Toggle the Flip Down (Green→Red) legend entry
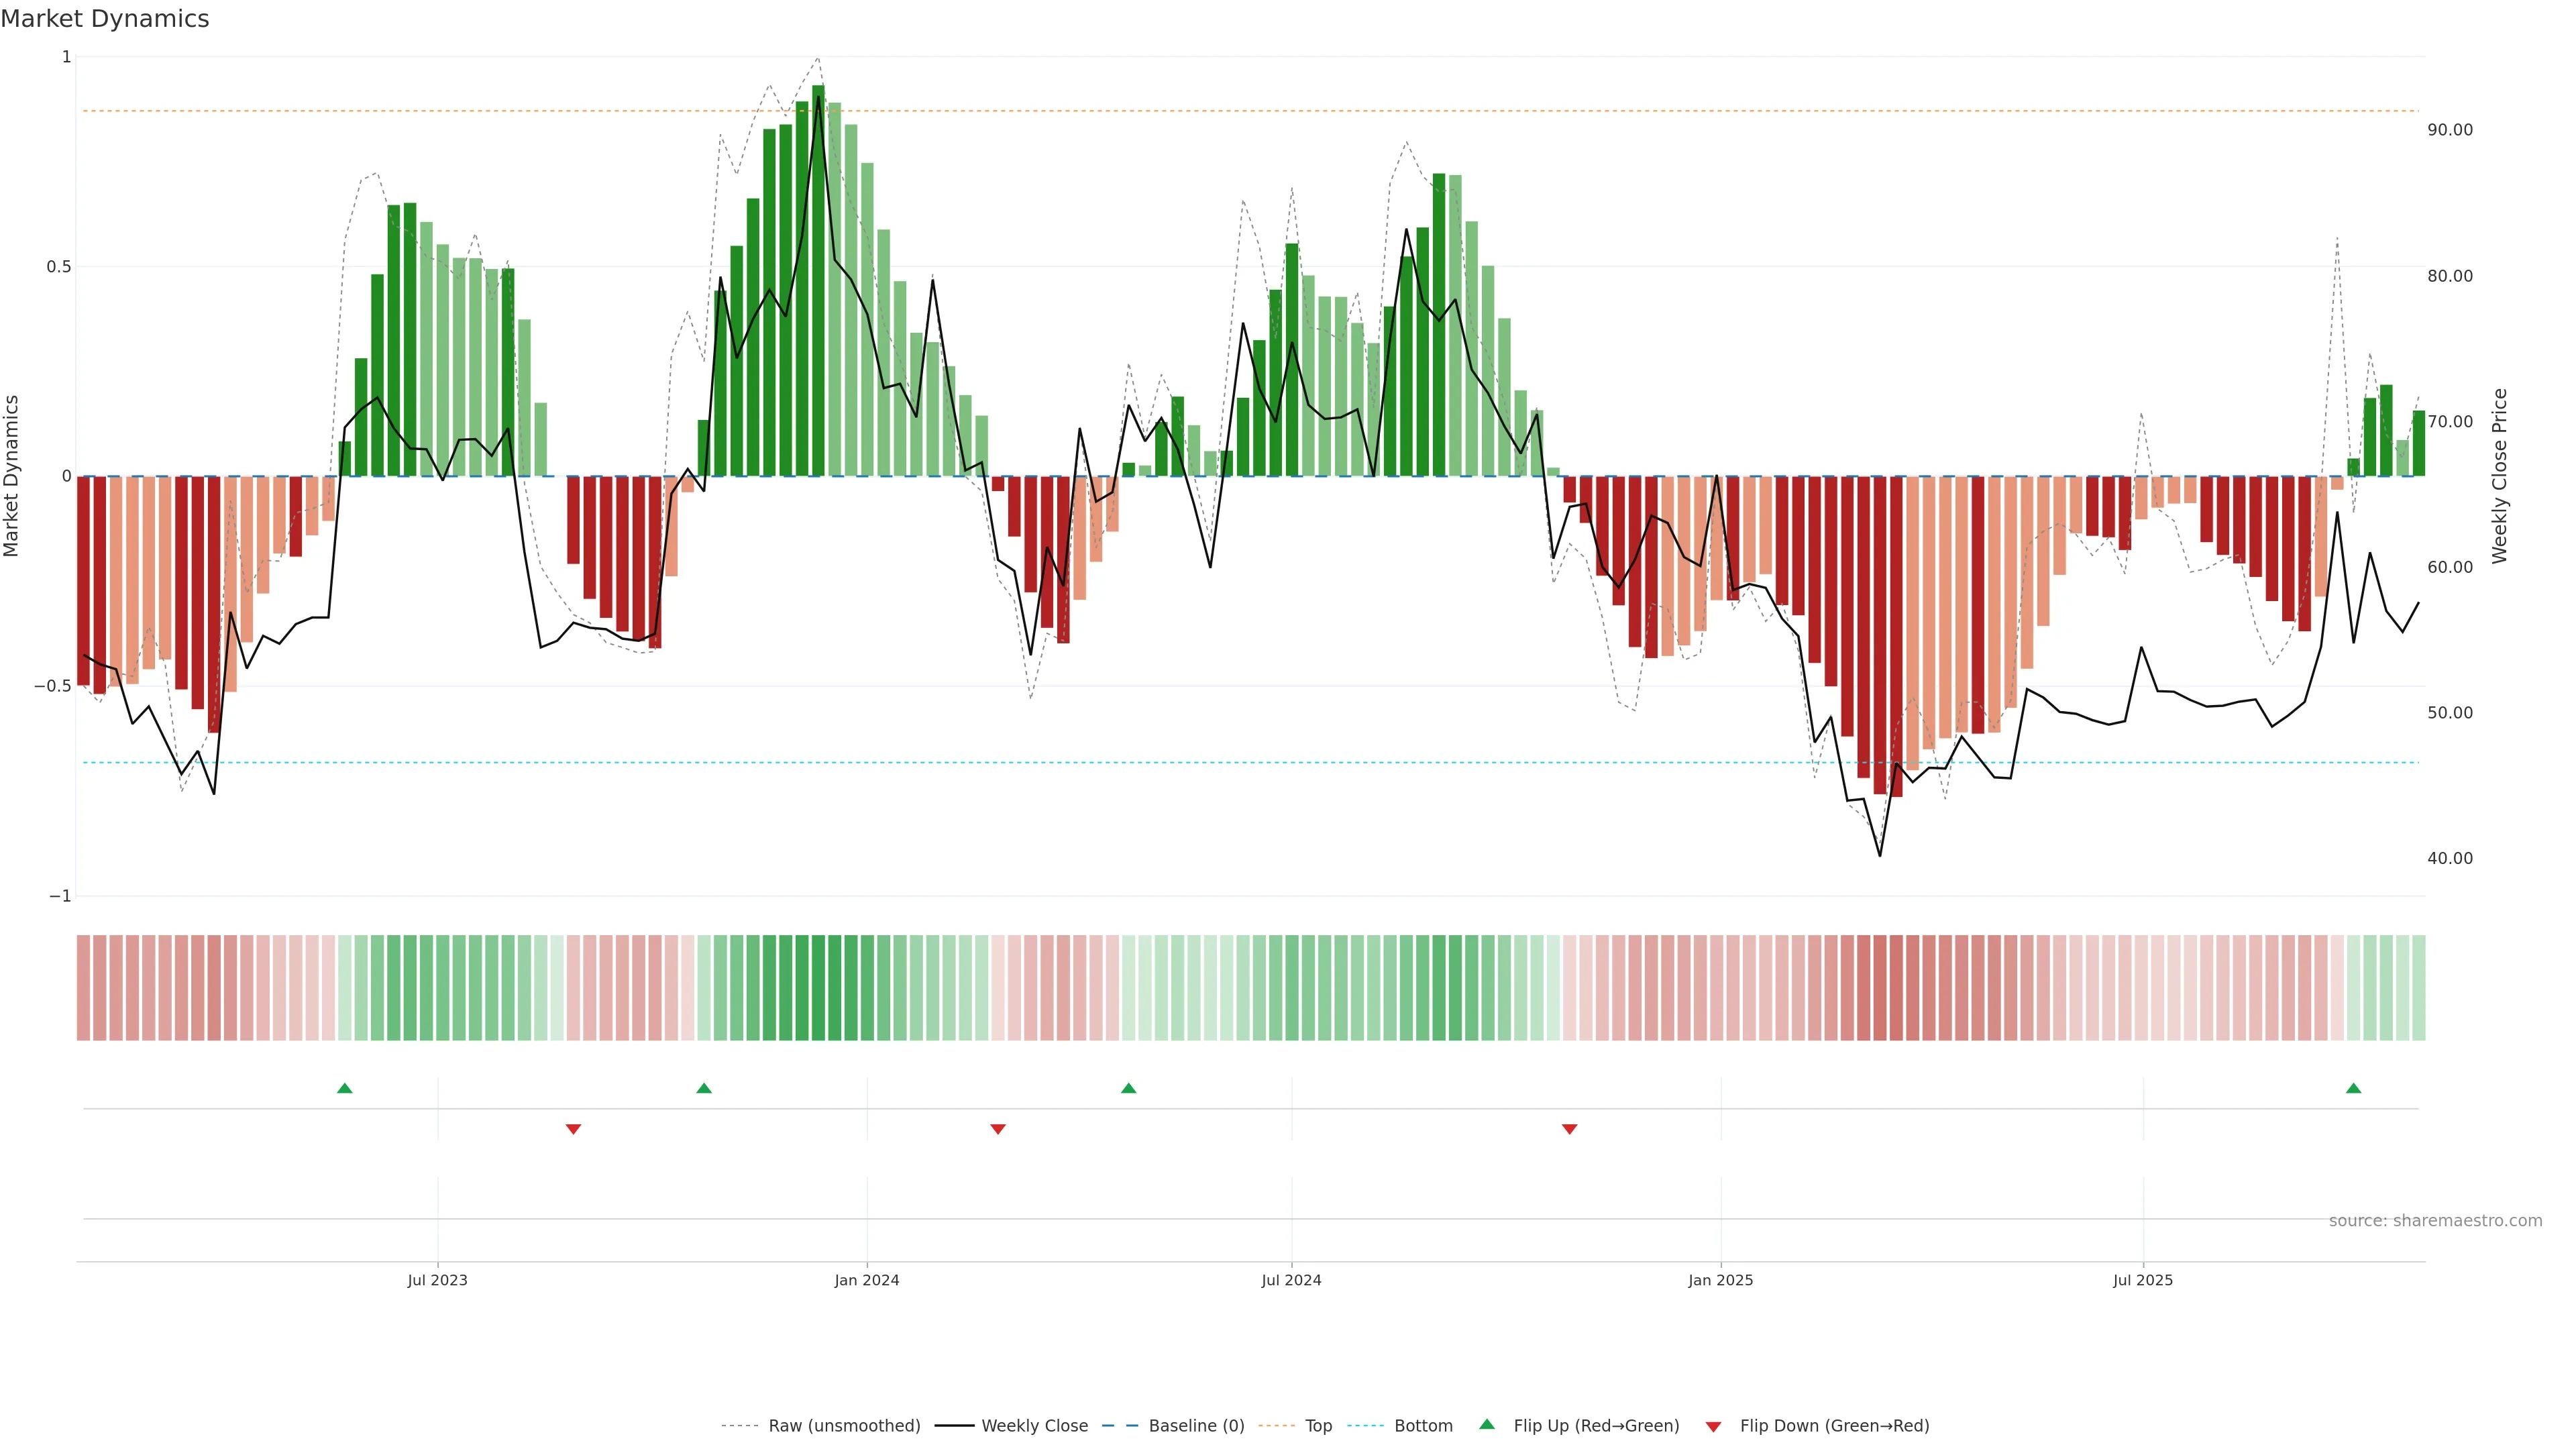 pos(1834,1426)
